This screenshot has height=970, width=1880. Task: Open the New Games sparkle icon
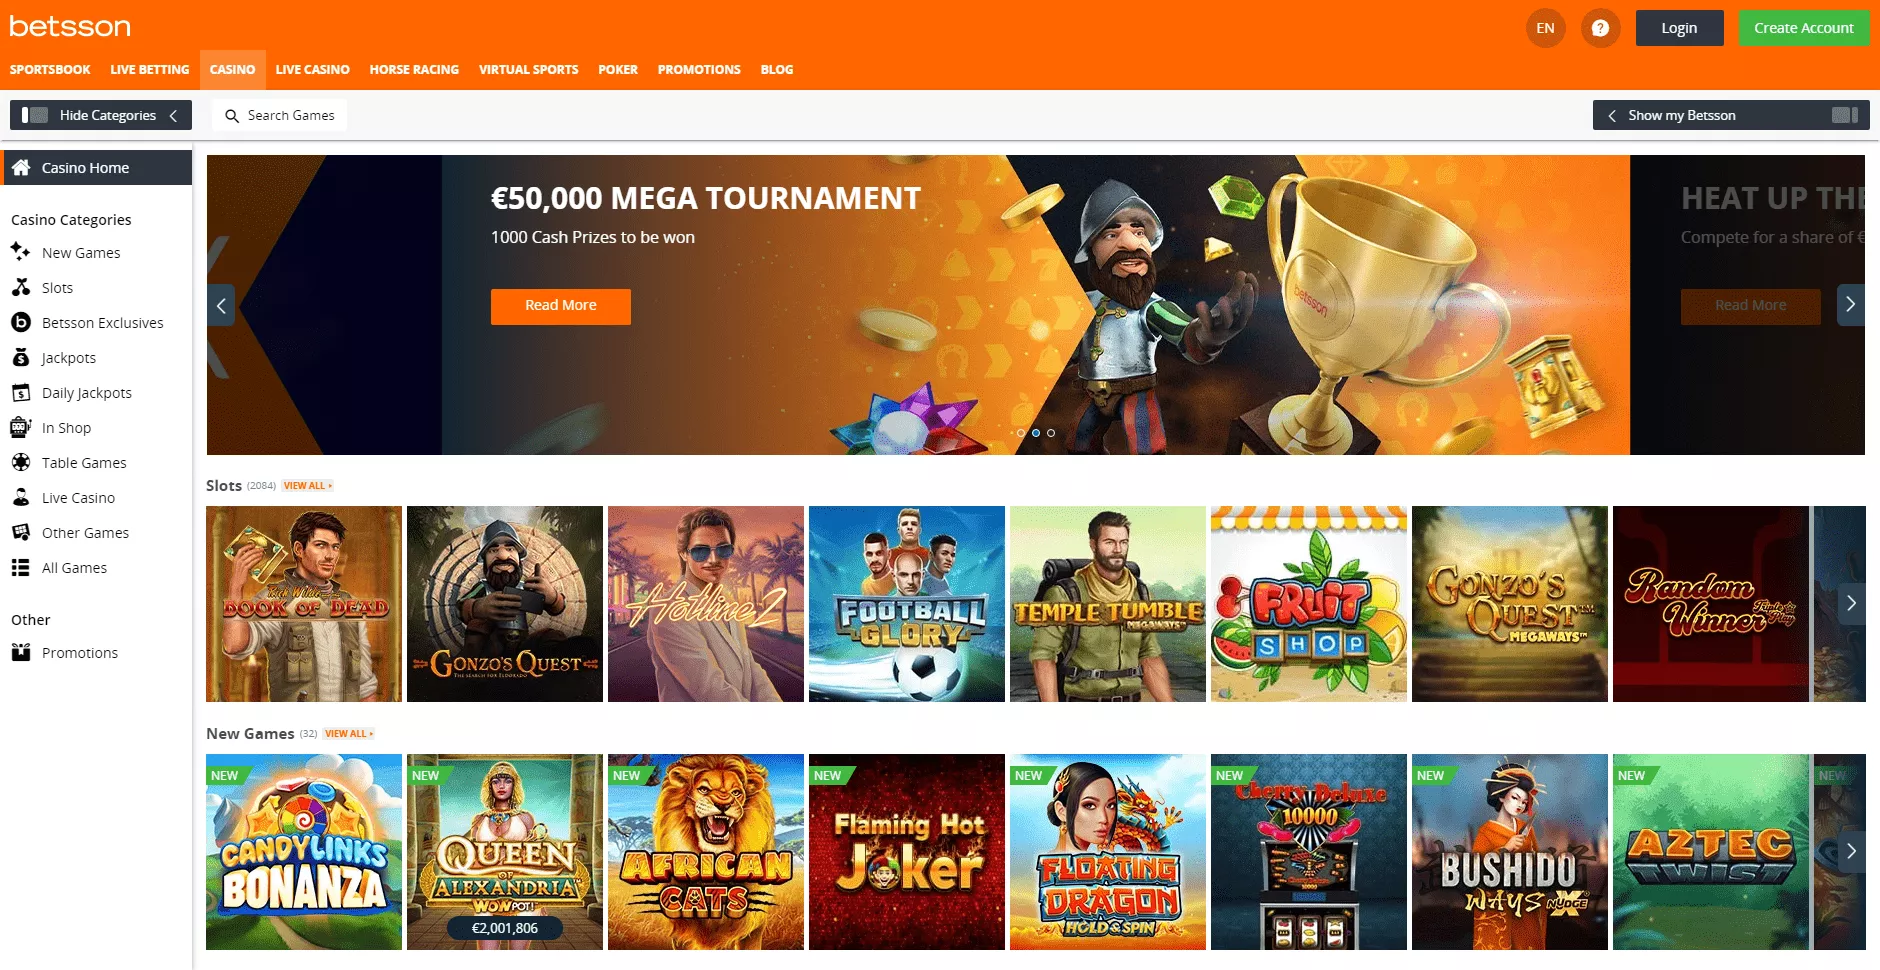click(20, 252)
